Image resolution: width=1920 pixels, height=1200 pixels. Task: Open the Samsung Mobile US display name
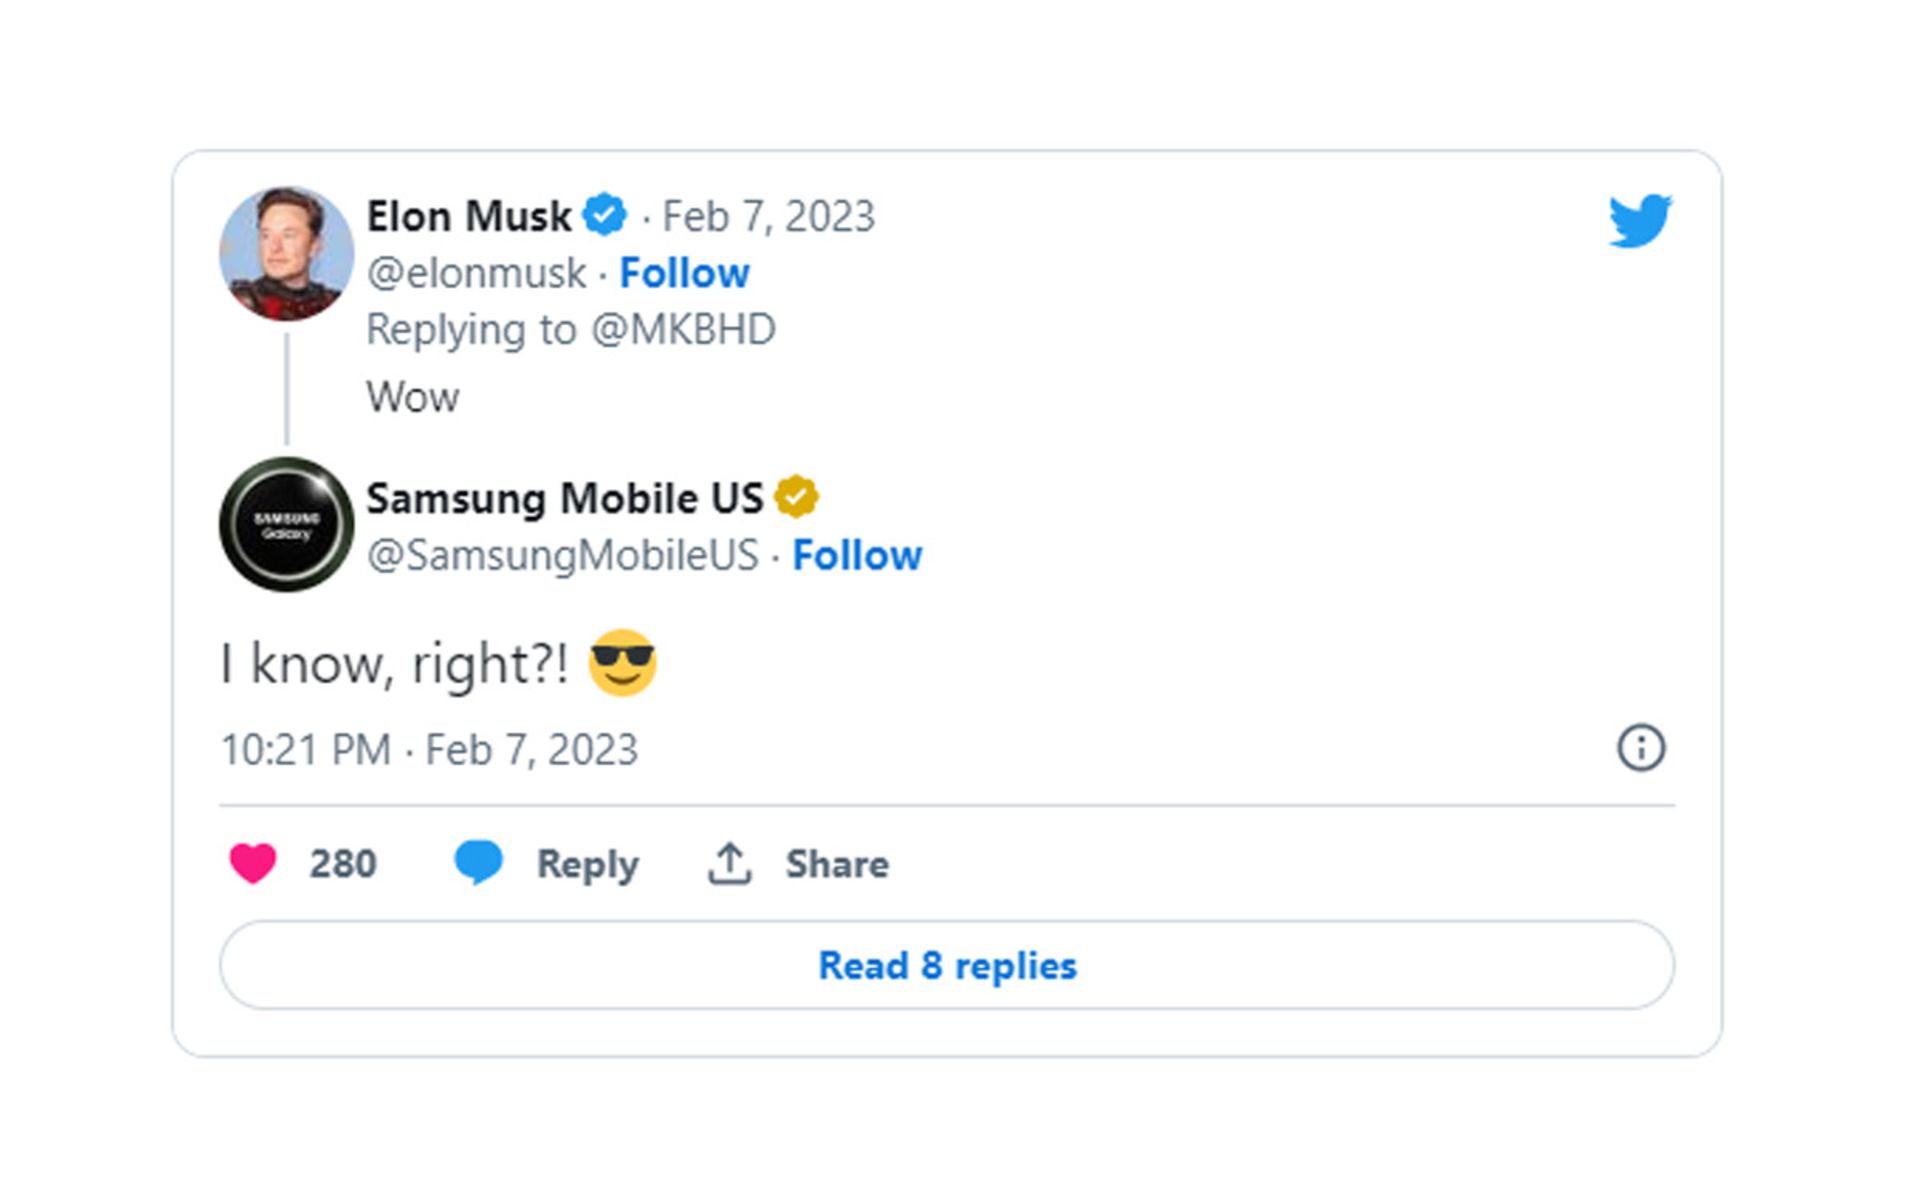point(564,498)
